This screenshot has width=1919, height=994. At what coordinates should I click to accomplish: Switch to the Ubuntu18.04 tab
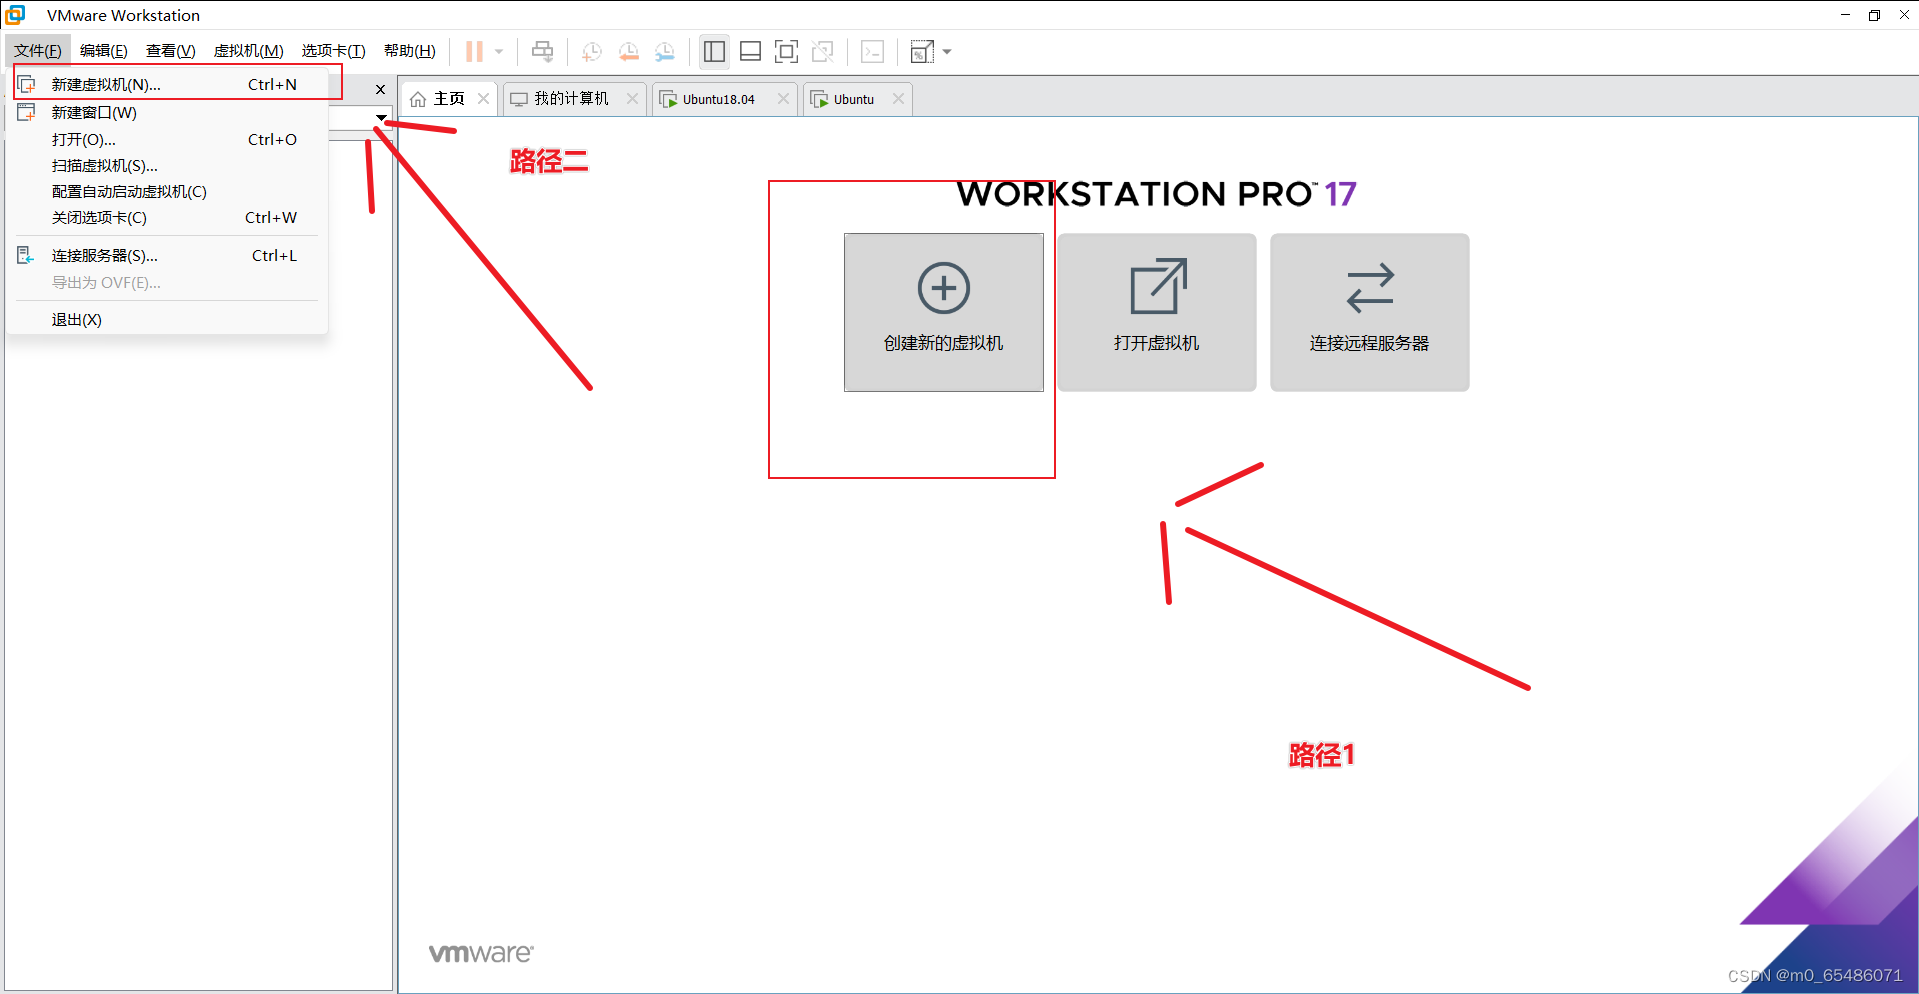(718, 99)
